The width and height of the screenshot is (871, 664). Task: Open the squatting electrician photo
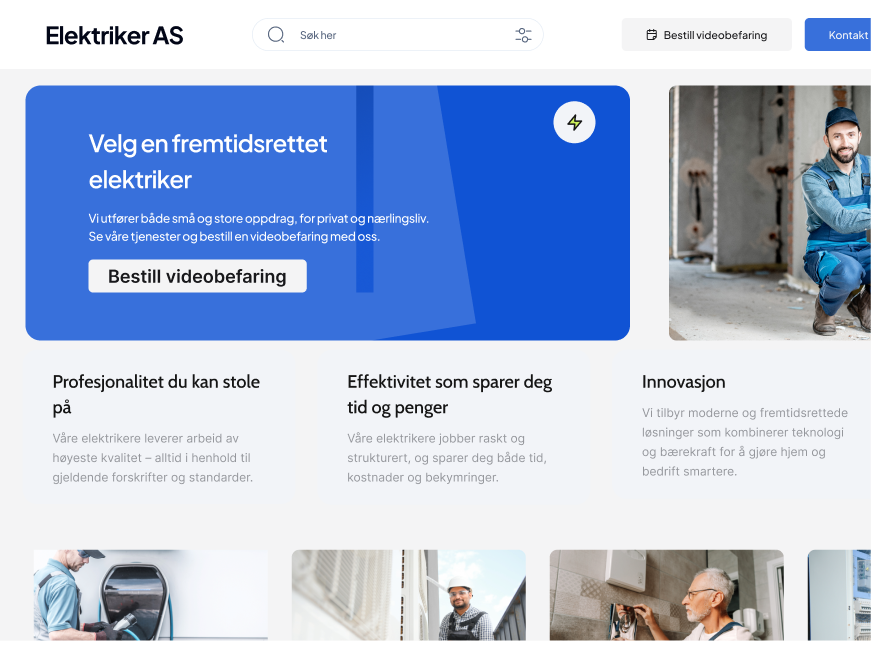tap(770, 213)
